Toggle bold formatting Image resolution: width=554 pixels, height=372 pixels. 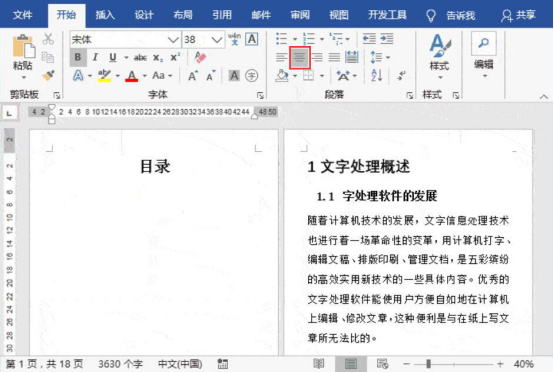point(78,57)
